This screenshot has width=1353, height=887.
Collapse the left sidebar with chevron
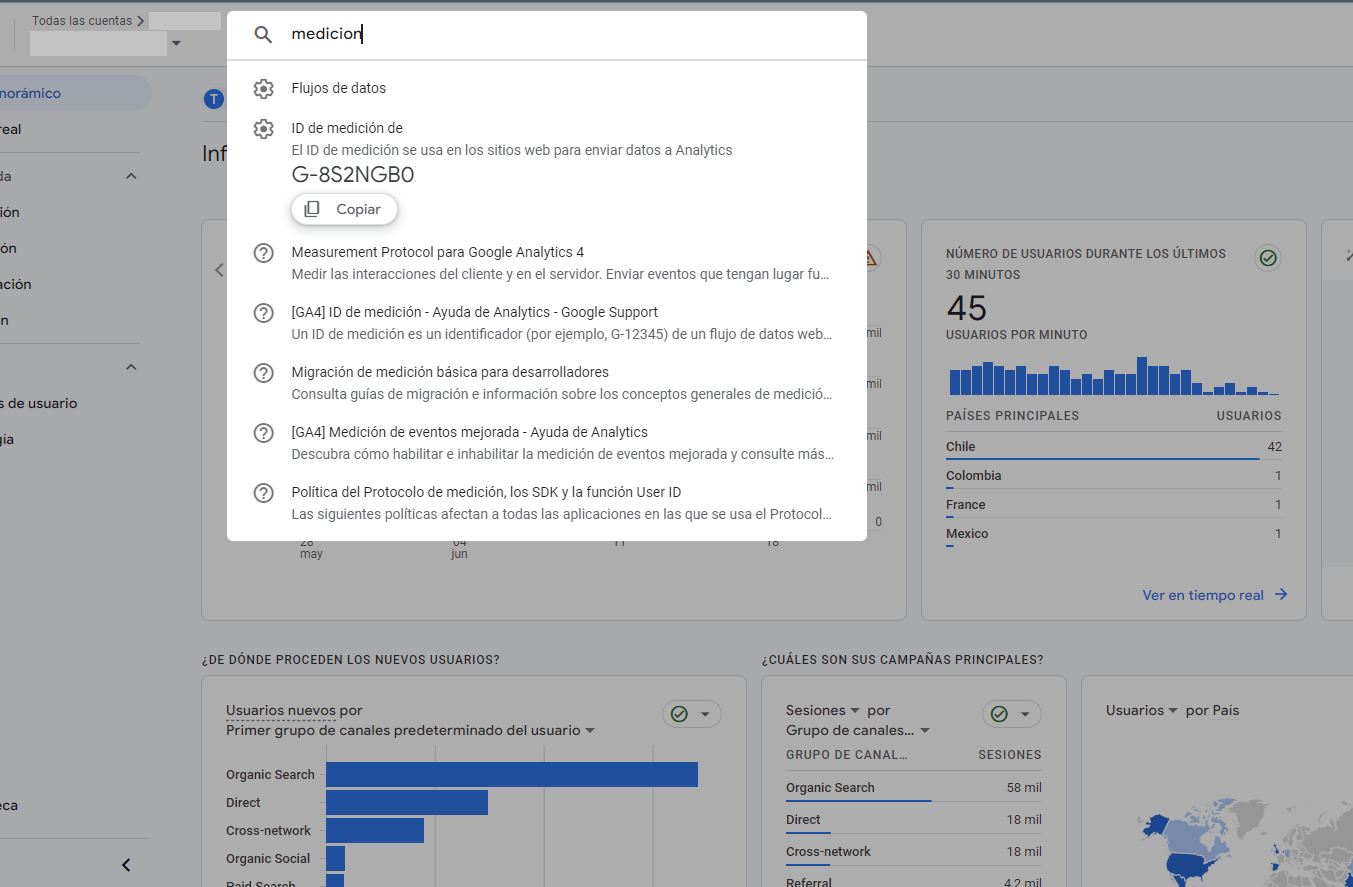pyautogui.click(x=126, y=865)
